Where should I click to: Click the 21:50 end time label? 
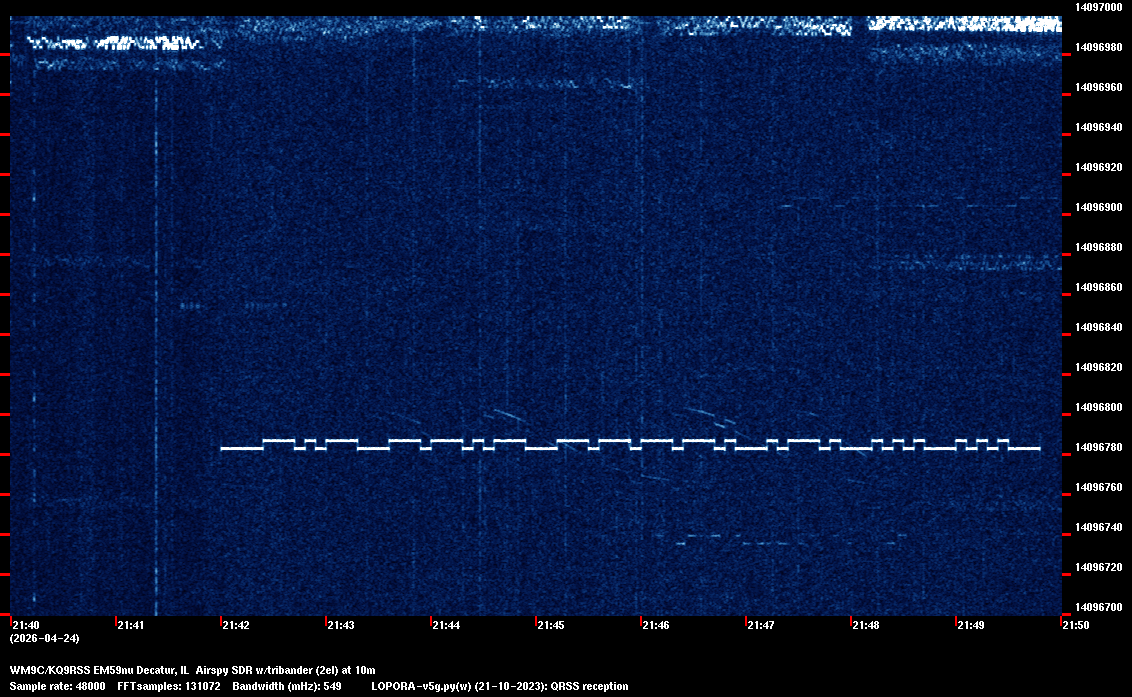tap(1076, 626)
